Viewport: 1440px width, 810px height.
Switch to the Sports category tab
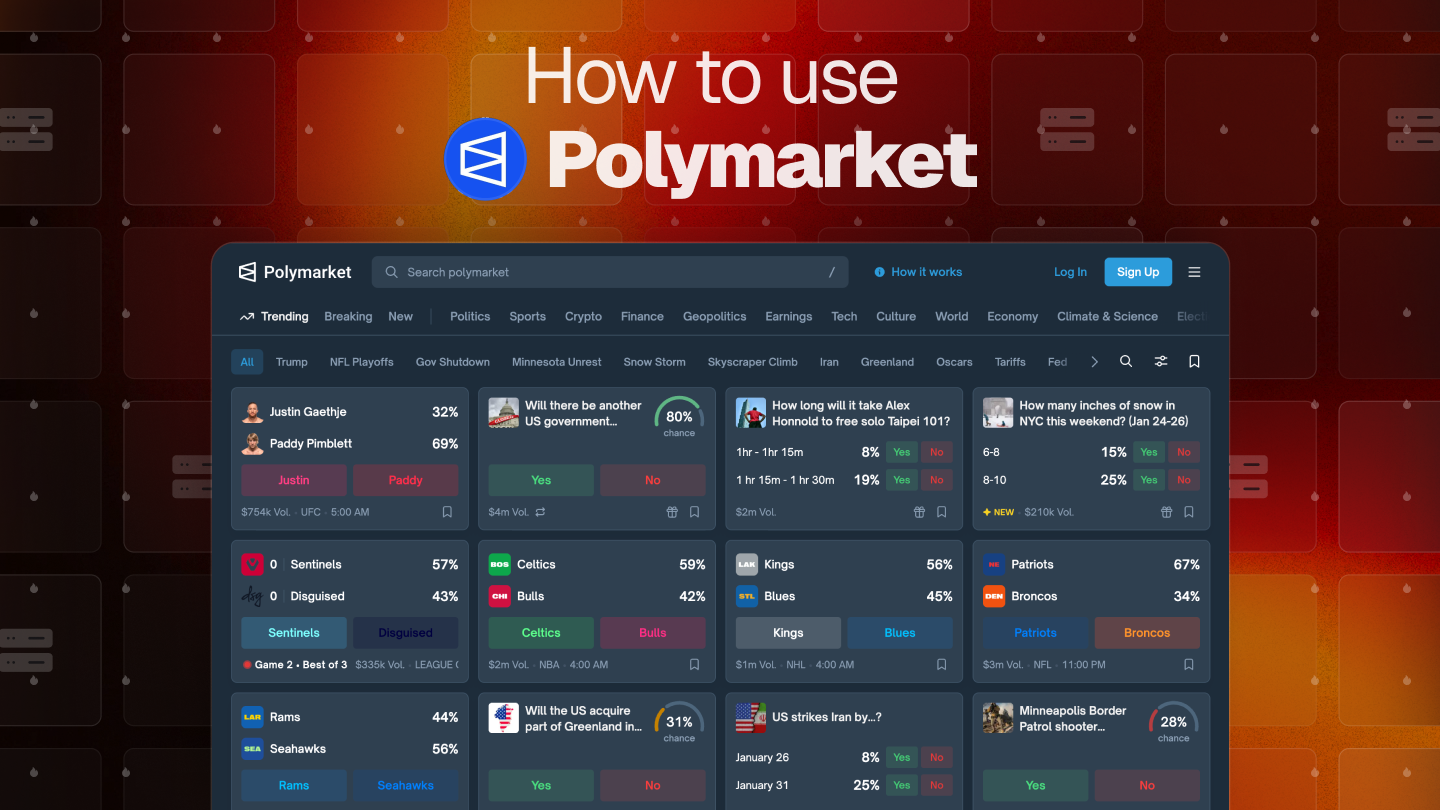527,316
